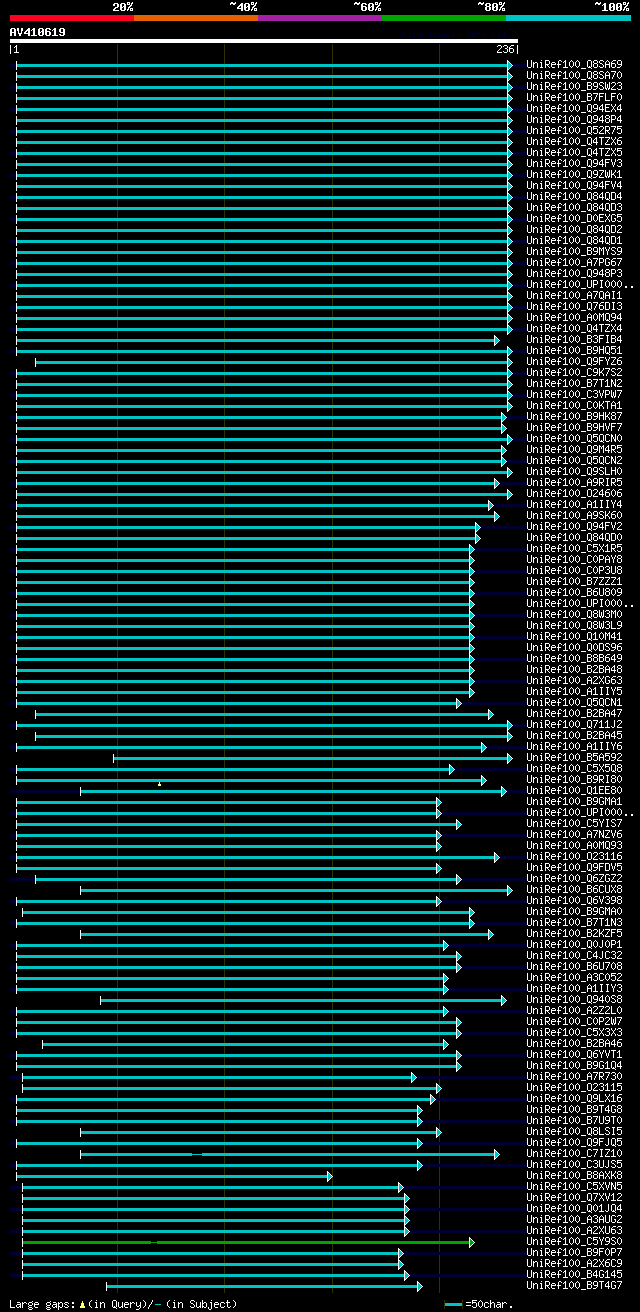Screen dimensions: 640x1312
Task: Click the =50char. scale legend text
Action: 489,1304
